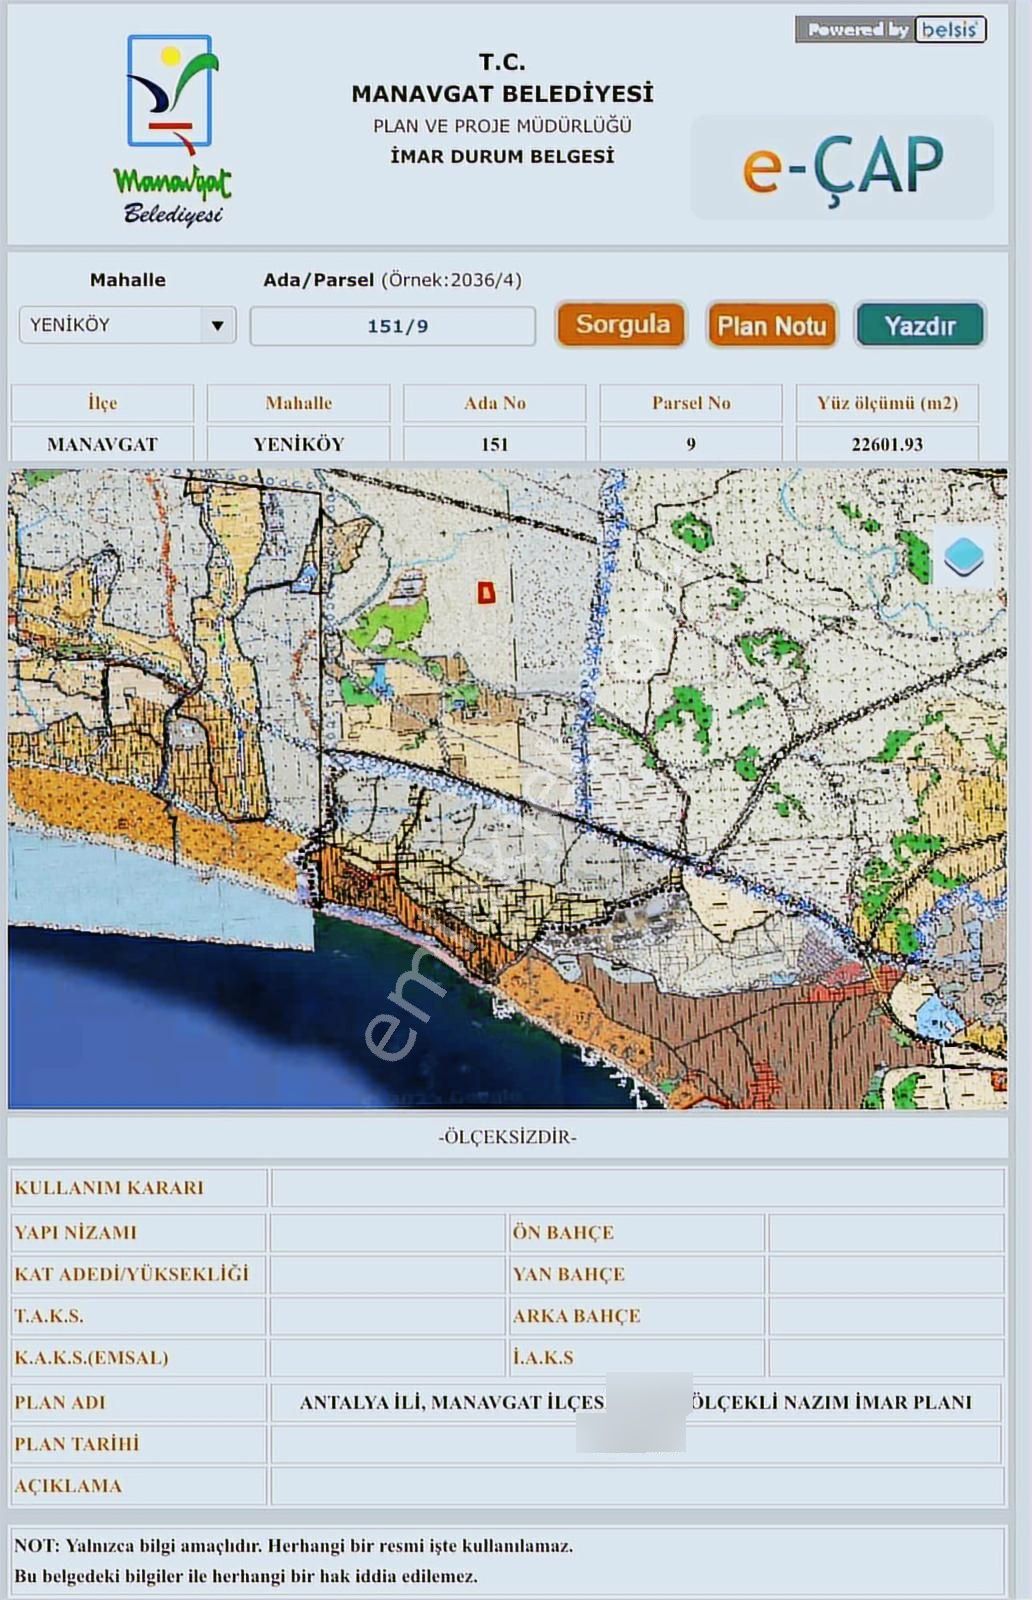Click the T.A.K.S. label
The width and height of the screenshot is (1032, 1600).
click(49, 1316)
